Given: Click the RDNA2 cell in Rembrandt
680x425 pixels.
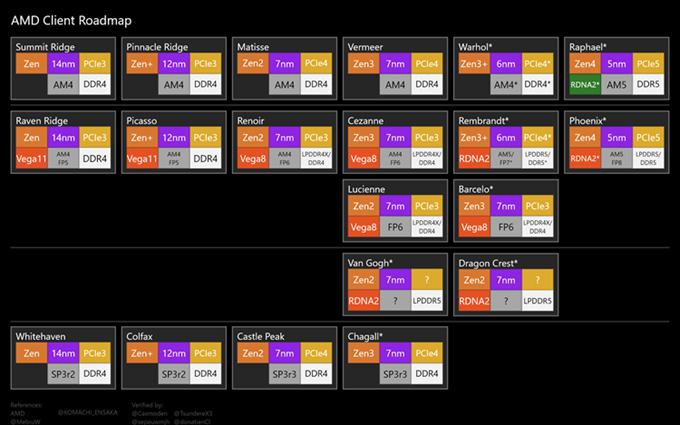Looking at the screenshot, I should click(x=474, y=158).
